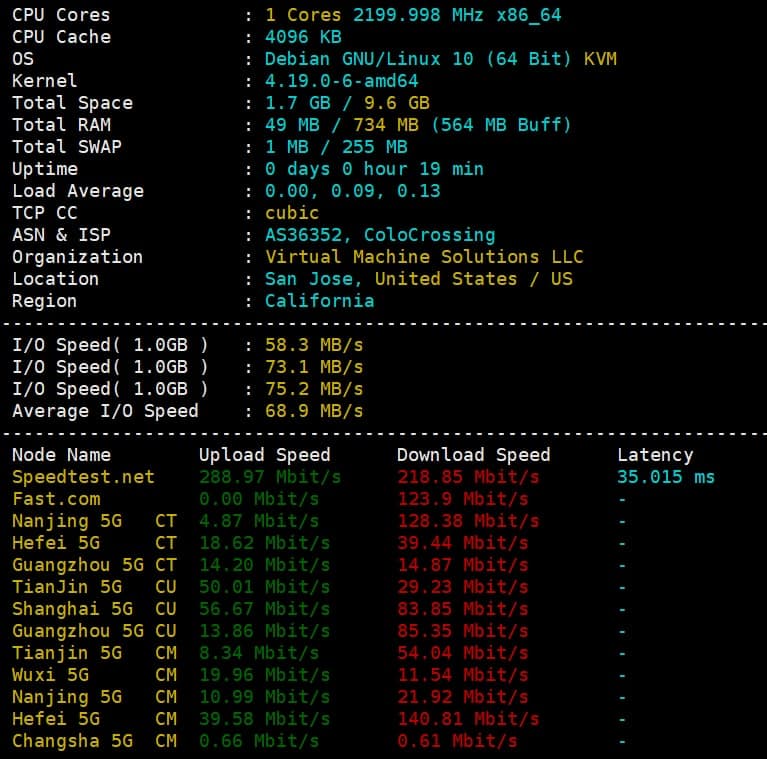Click the Kernel version 4.19.0-6-amd64
The image size is (767, 759).
point(341,81)
